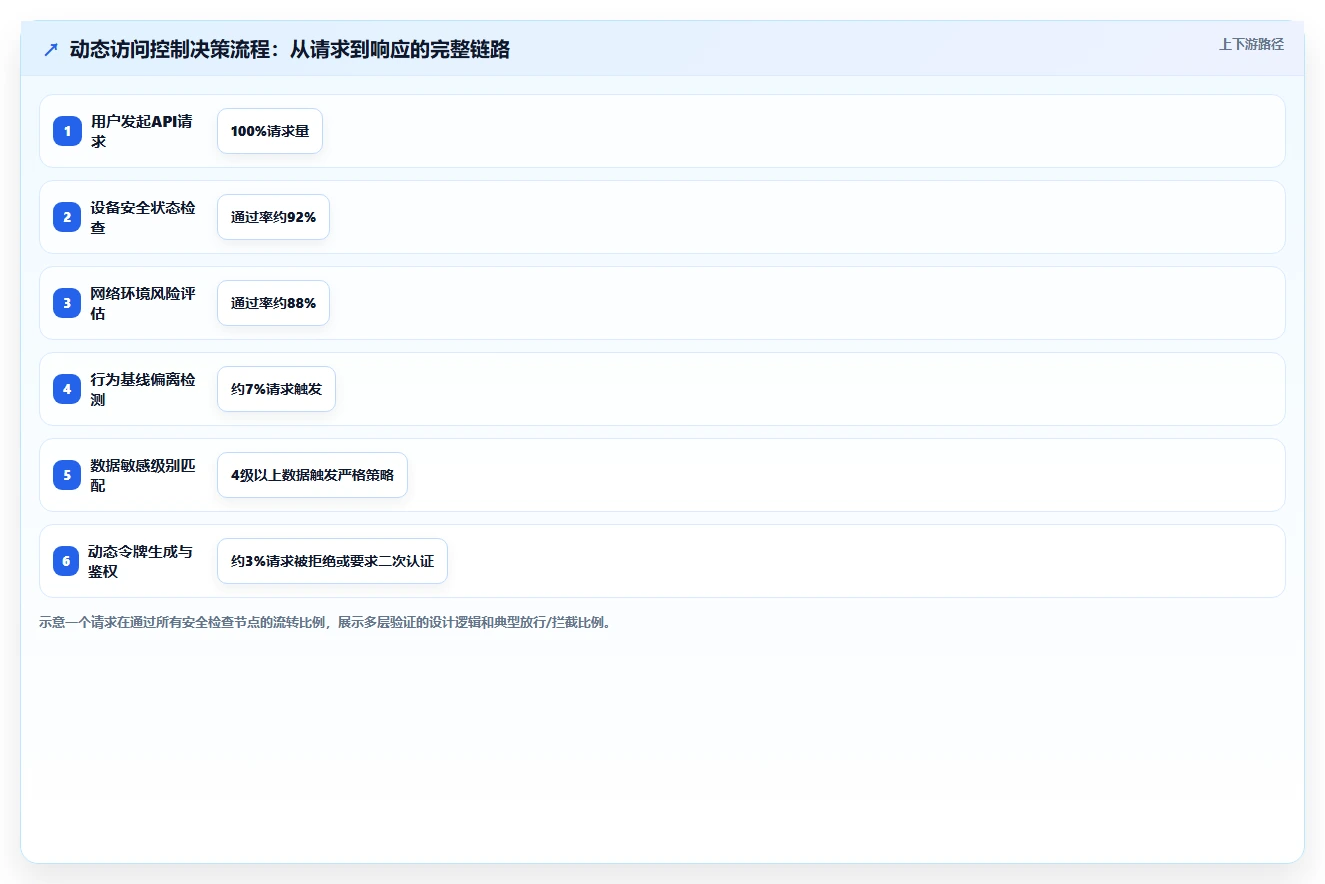Viewport: 1325px width, 884px height.
Task: Click the 约7%请求触发 tag
Action: [276, 389]
